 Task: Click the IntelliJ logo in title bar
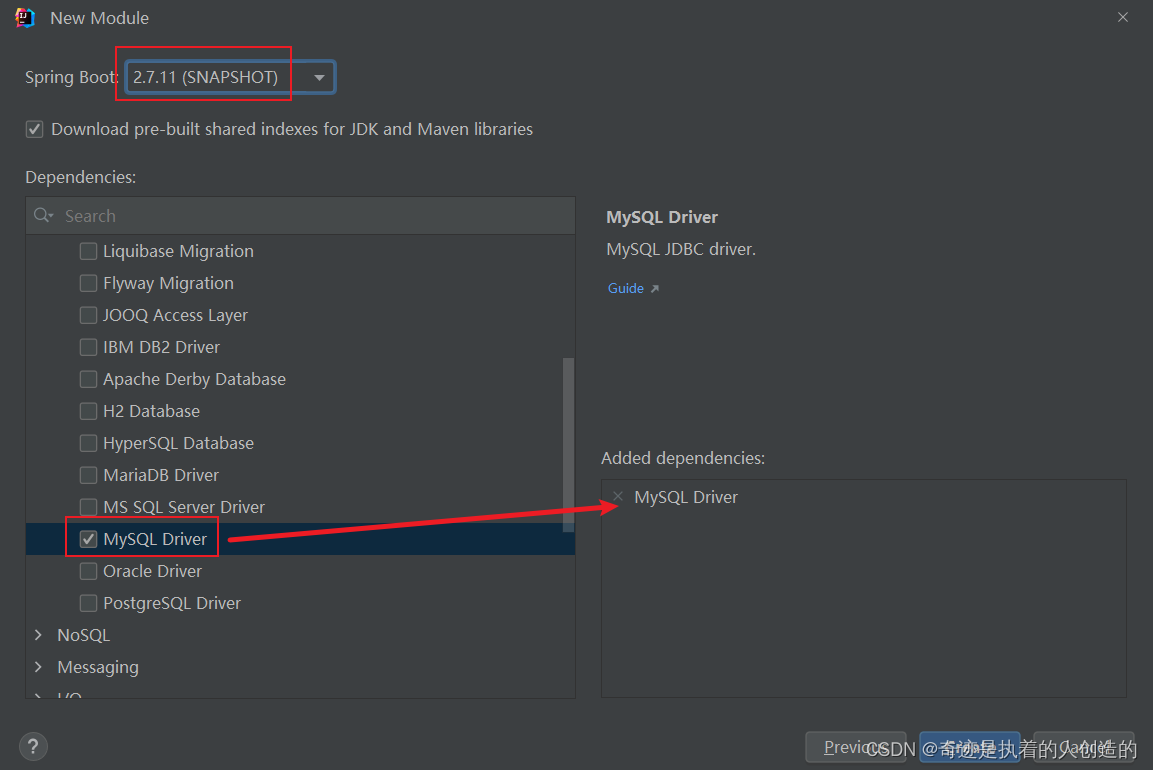click(x=24, y=18)
